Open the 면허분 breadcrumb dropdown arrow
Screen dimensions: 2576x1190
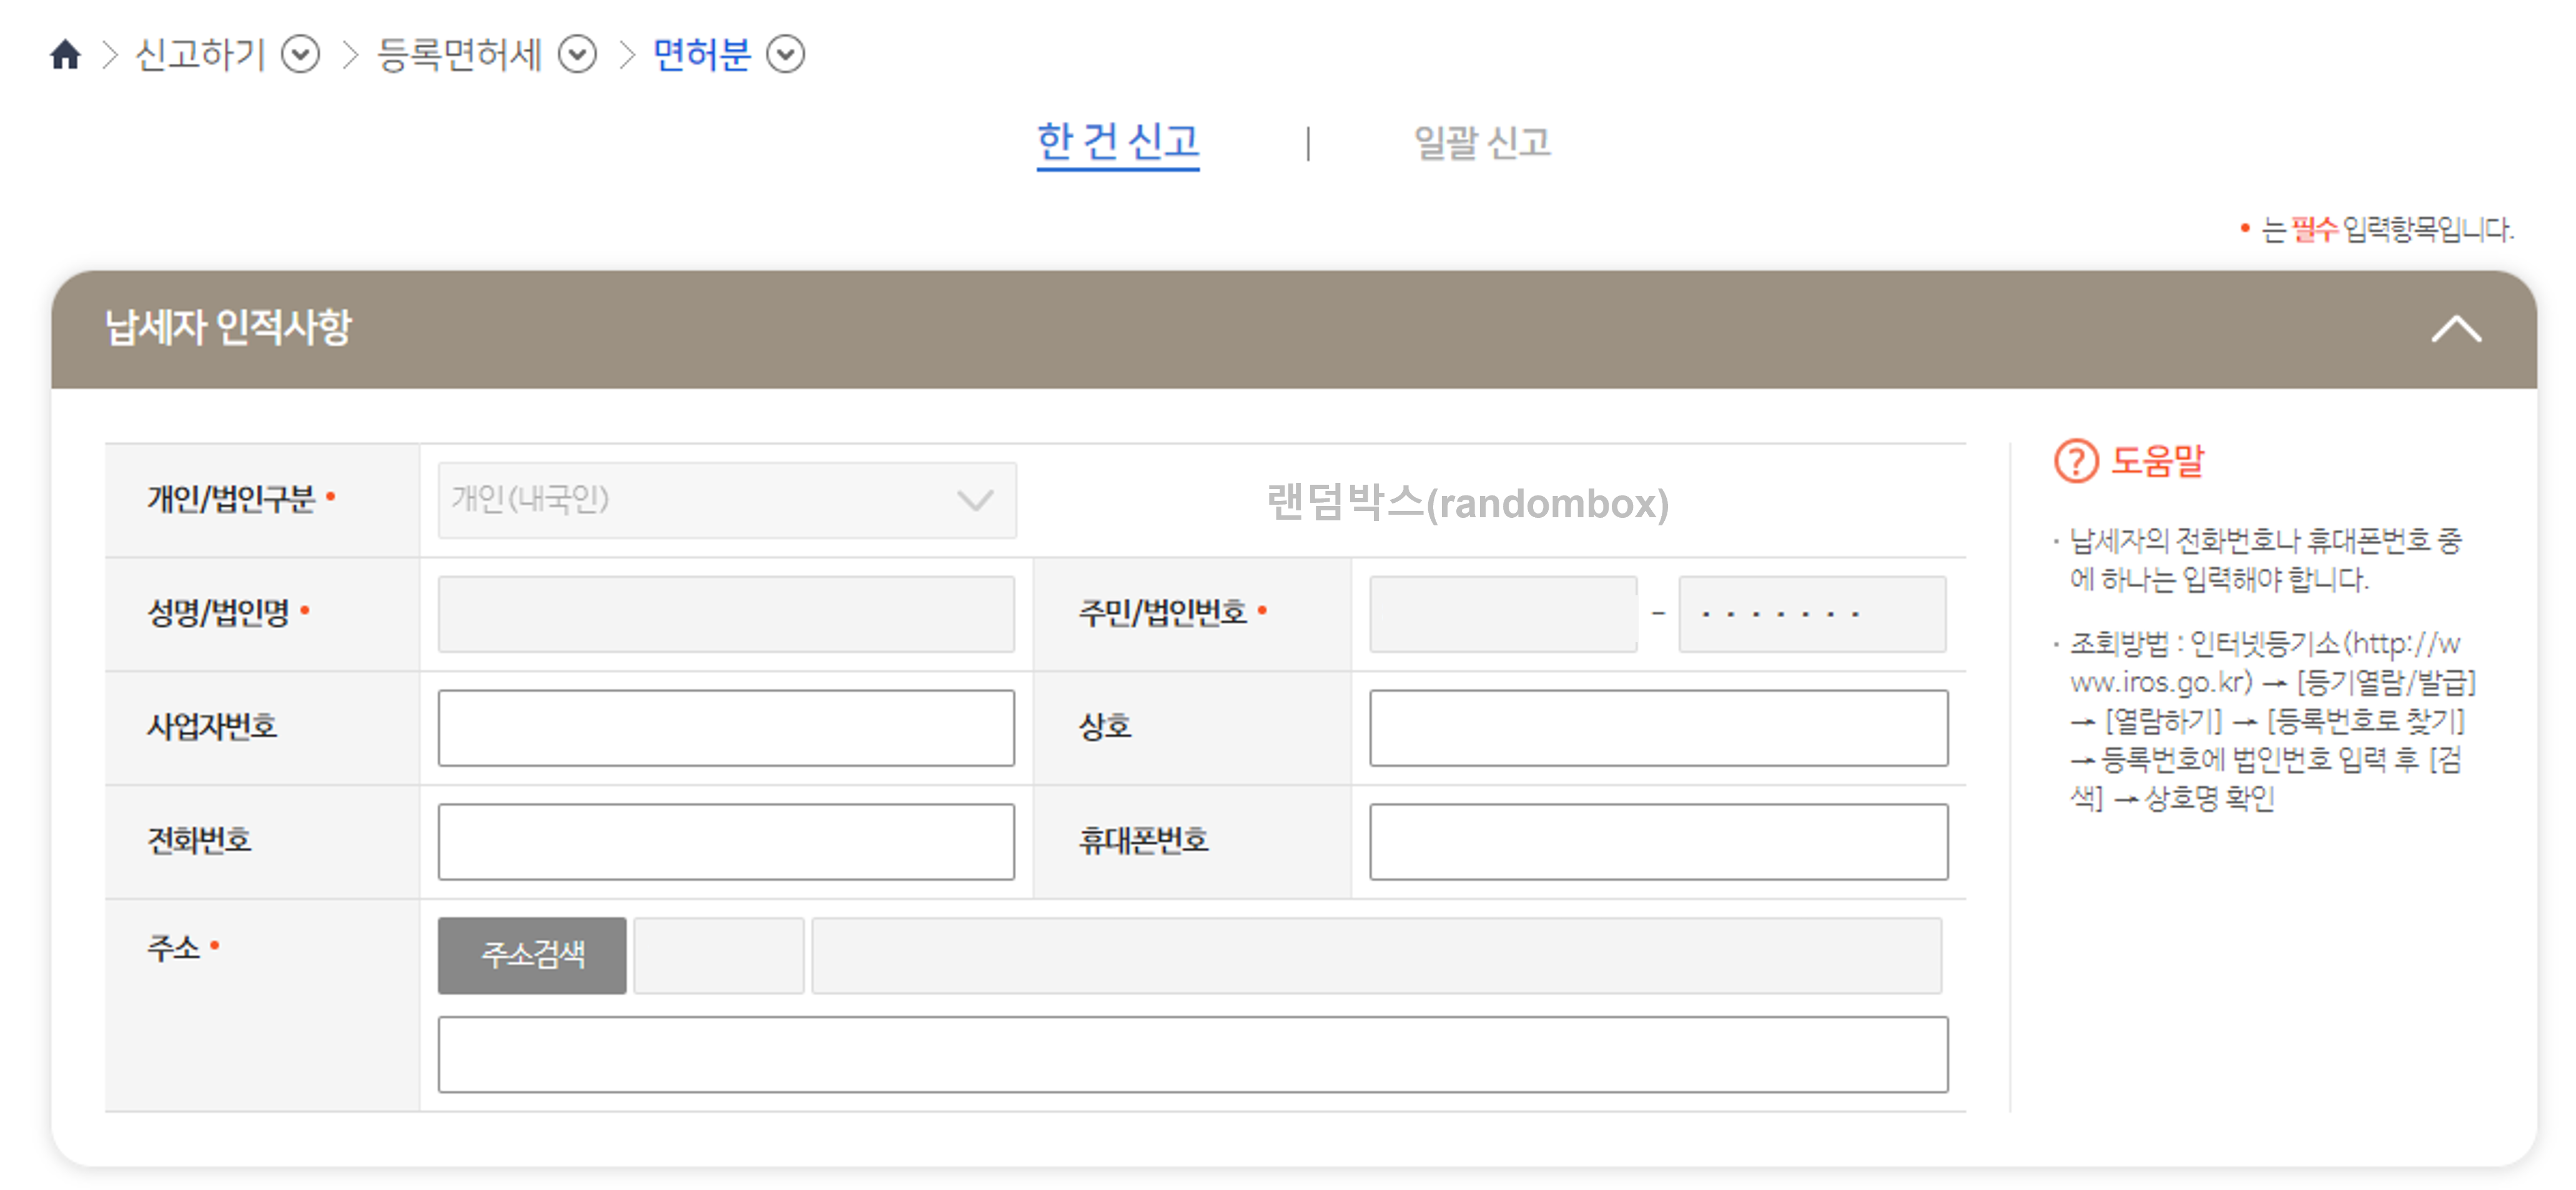tap(785, 54)
